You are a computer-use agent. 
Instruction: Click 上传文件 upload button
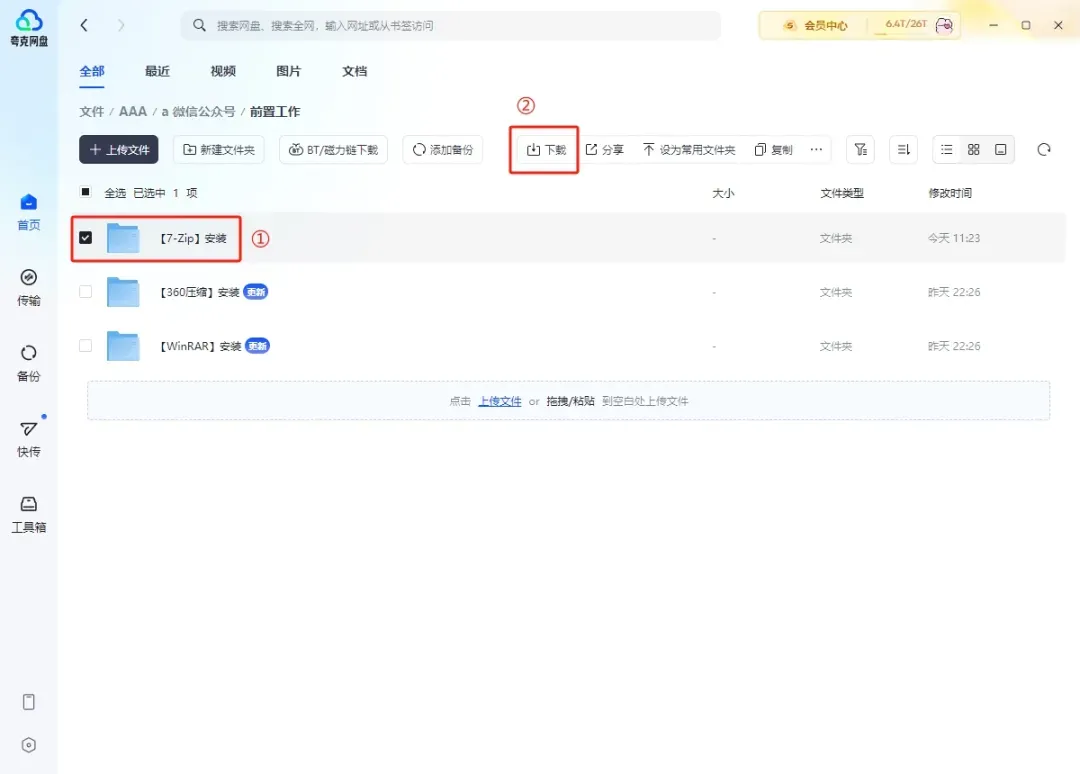click(118, 149)
